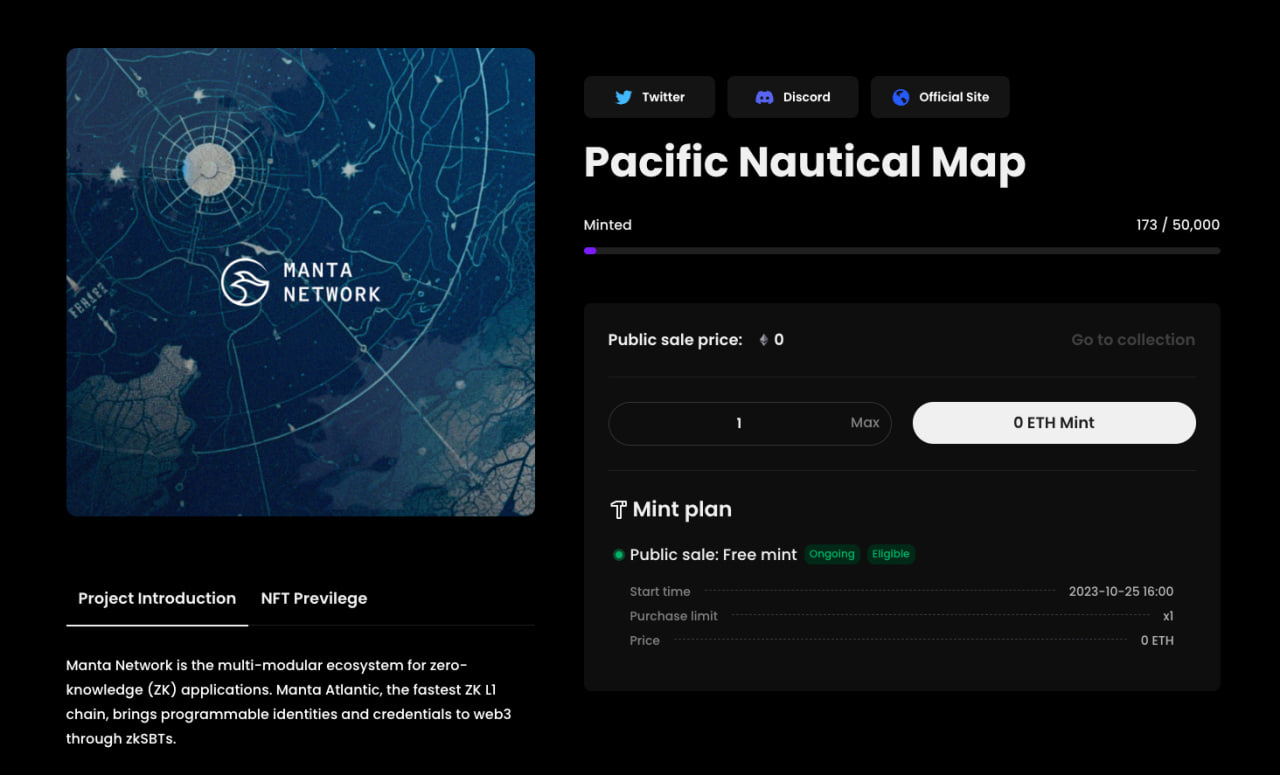Switch to the NFT Previlege tab
Image resolution: width=1280 pixels, height=775 pixels.
[x=314, y=598]
